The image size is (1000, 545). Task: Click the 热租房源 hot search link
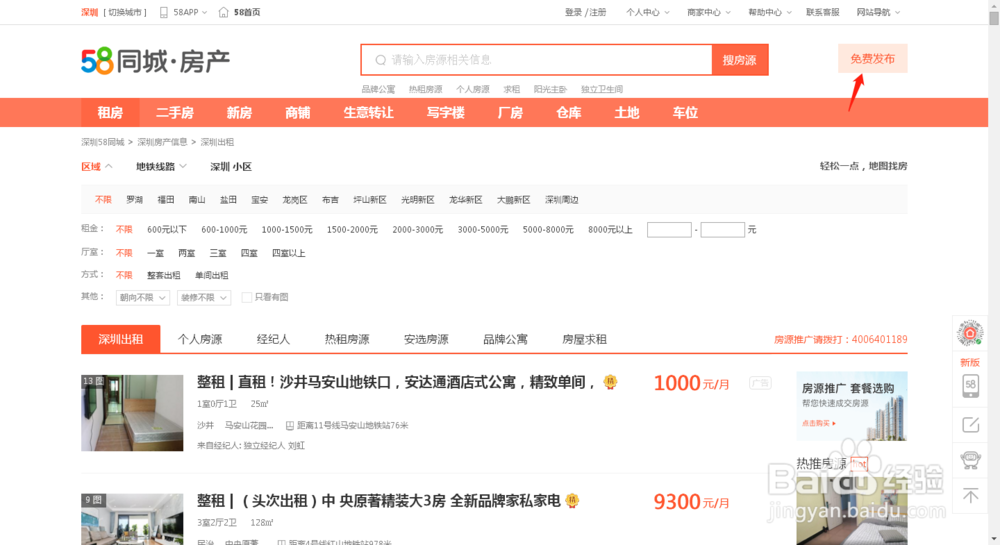[x=425, y=89]
